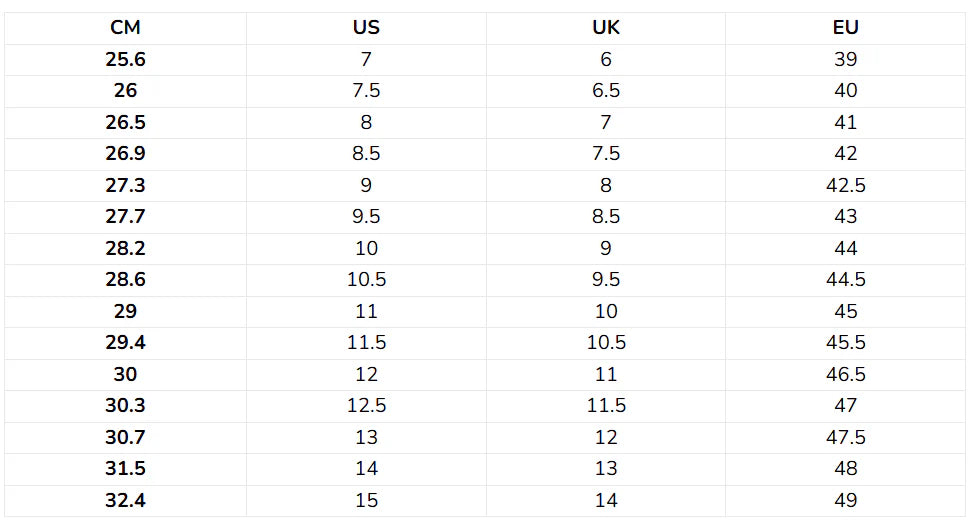This screenshot has width=973, height=526.
Task: Click US size 11.5 cell
Action: [x=366, y=342]
